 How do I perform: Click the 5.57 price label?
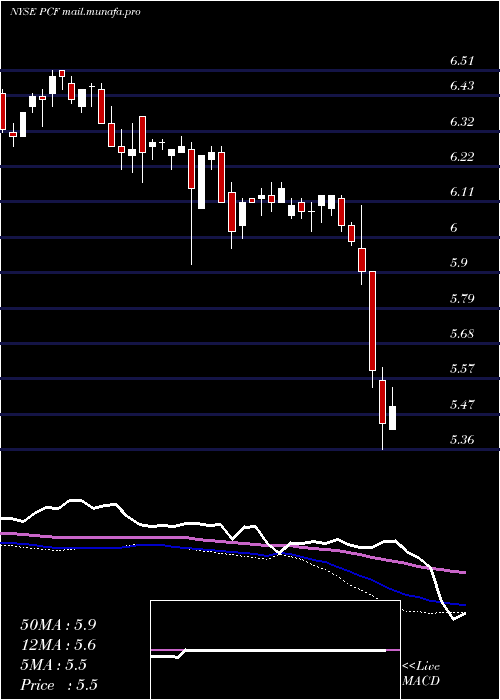point(461,369)
